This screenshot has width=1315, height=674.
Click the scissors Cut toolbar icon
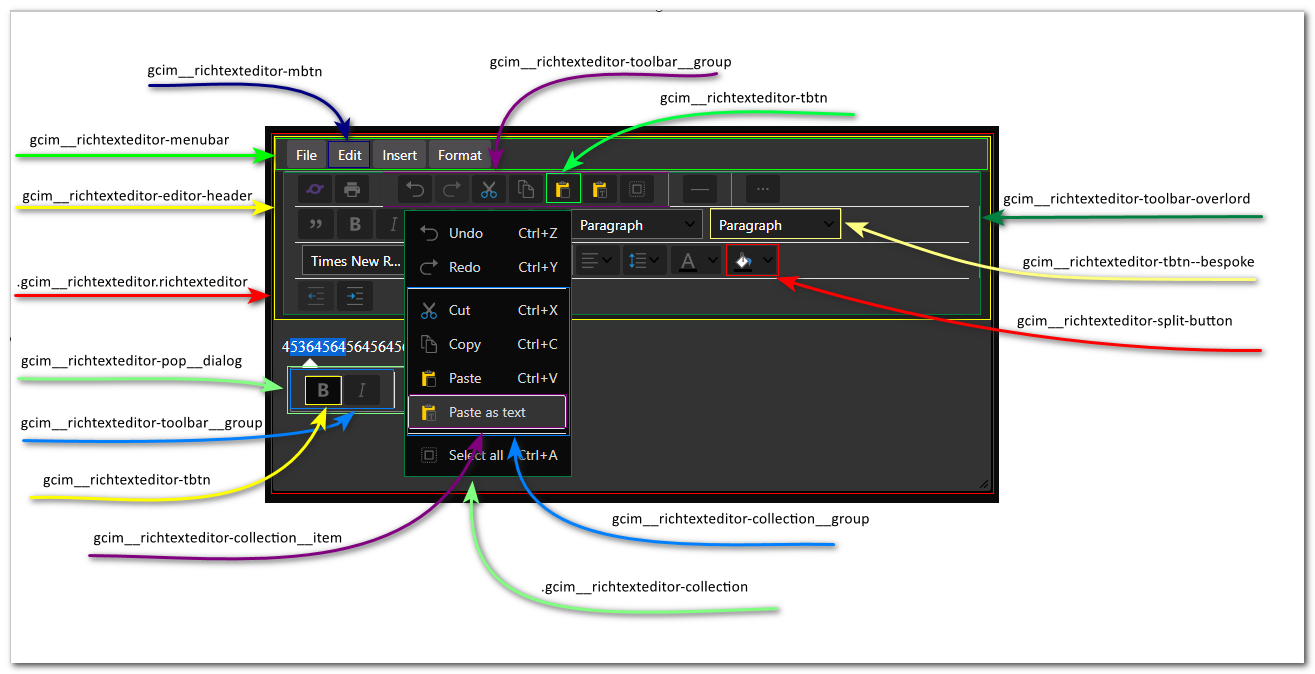point(488,189)
